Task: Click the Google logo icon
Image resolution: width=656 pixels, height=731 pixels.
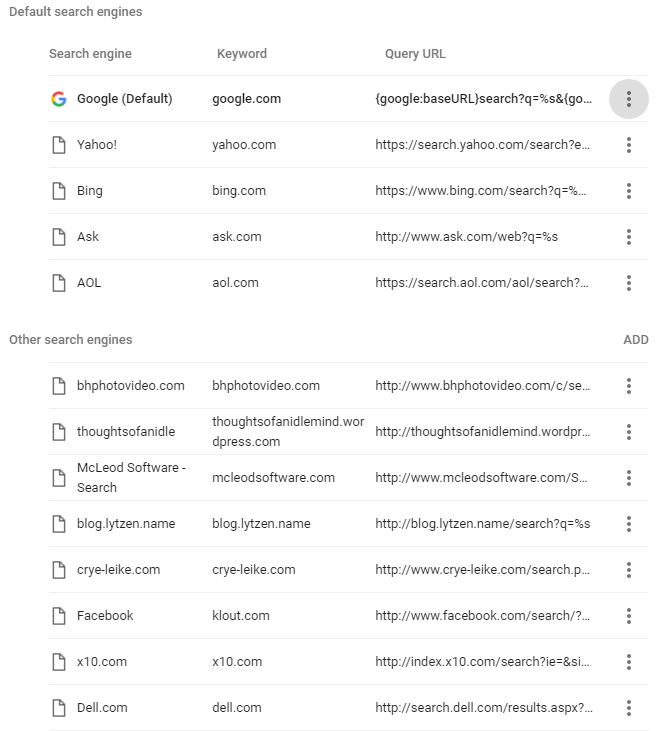Action: [59, 99]
